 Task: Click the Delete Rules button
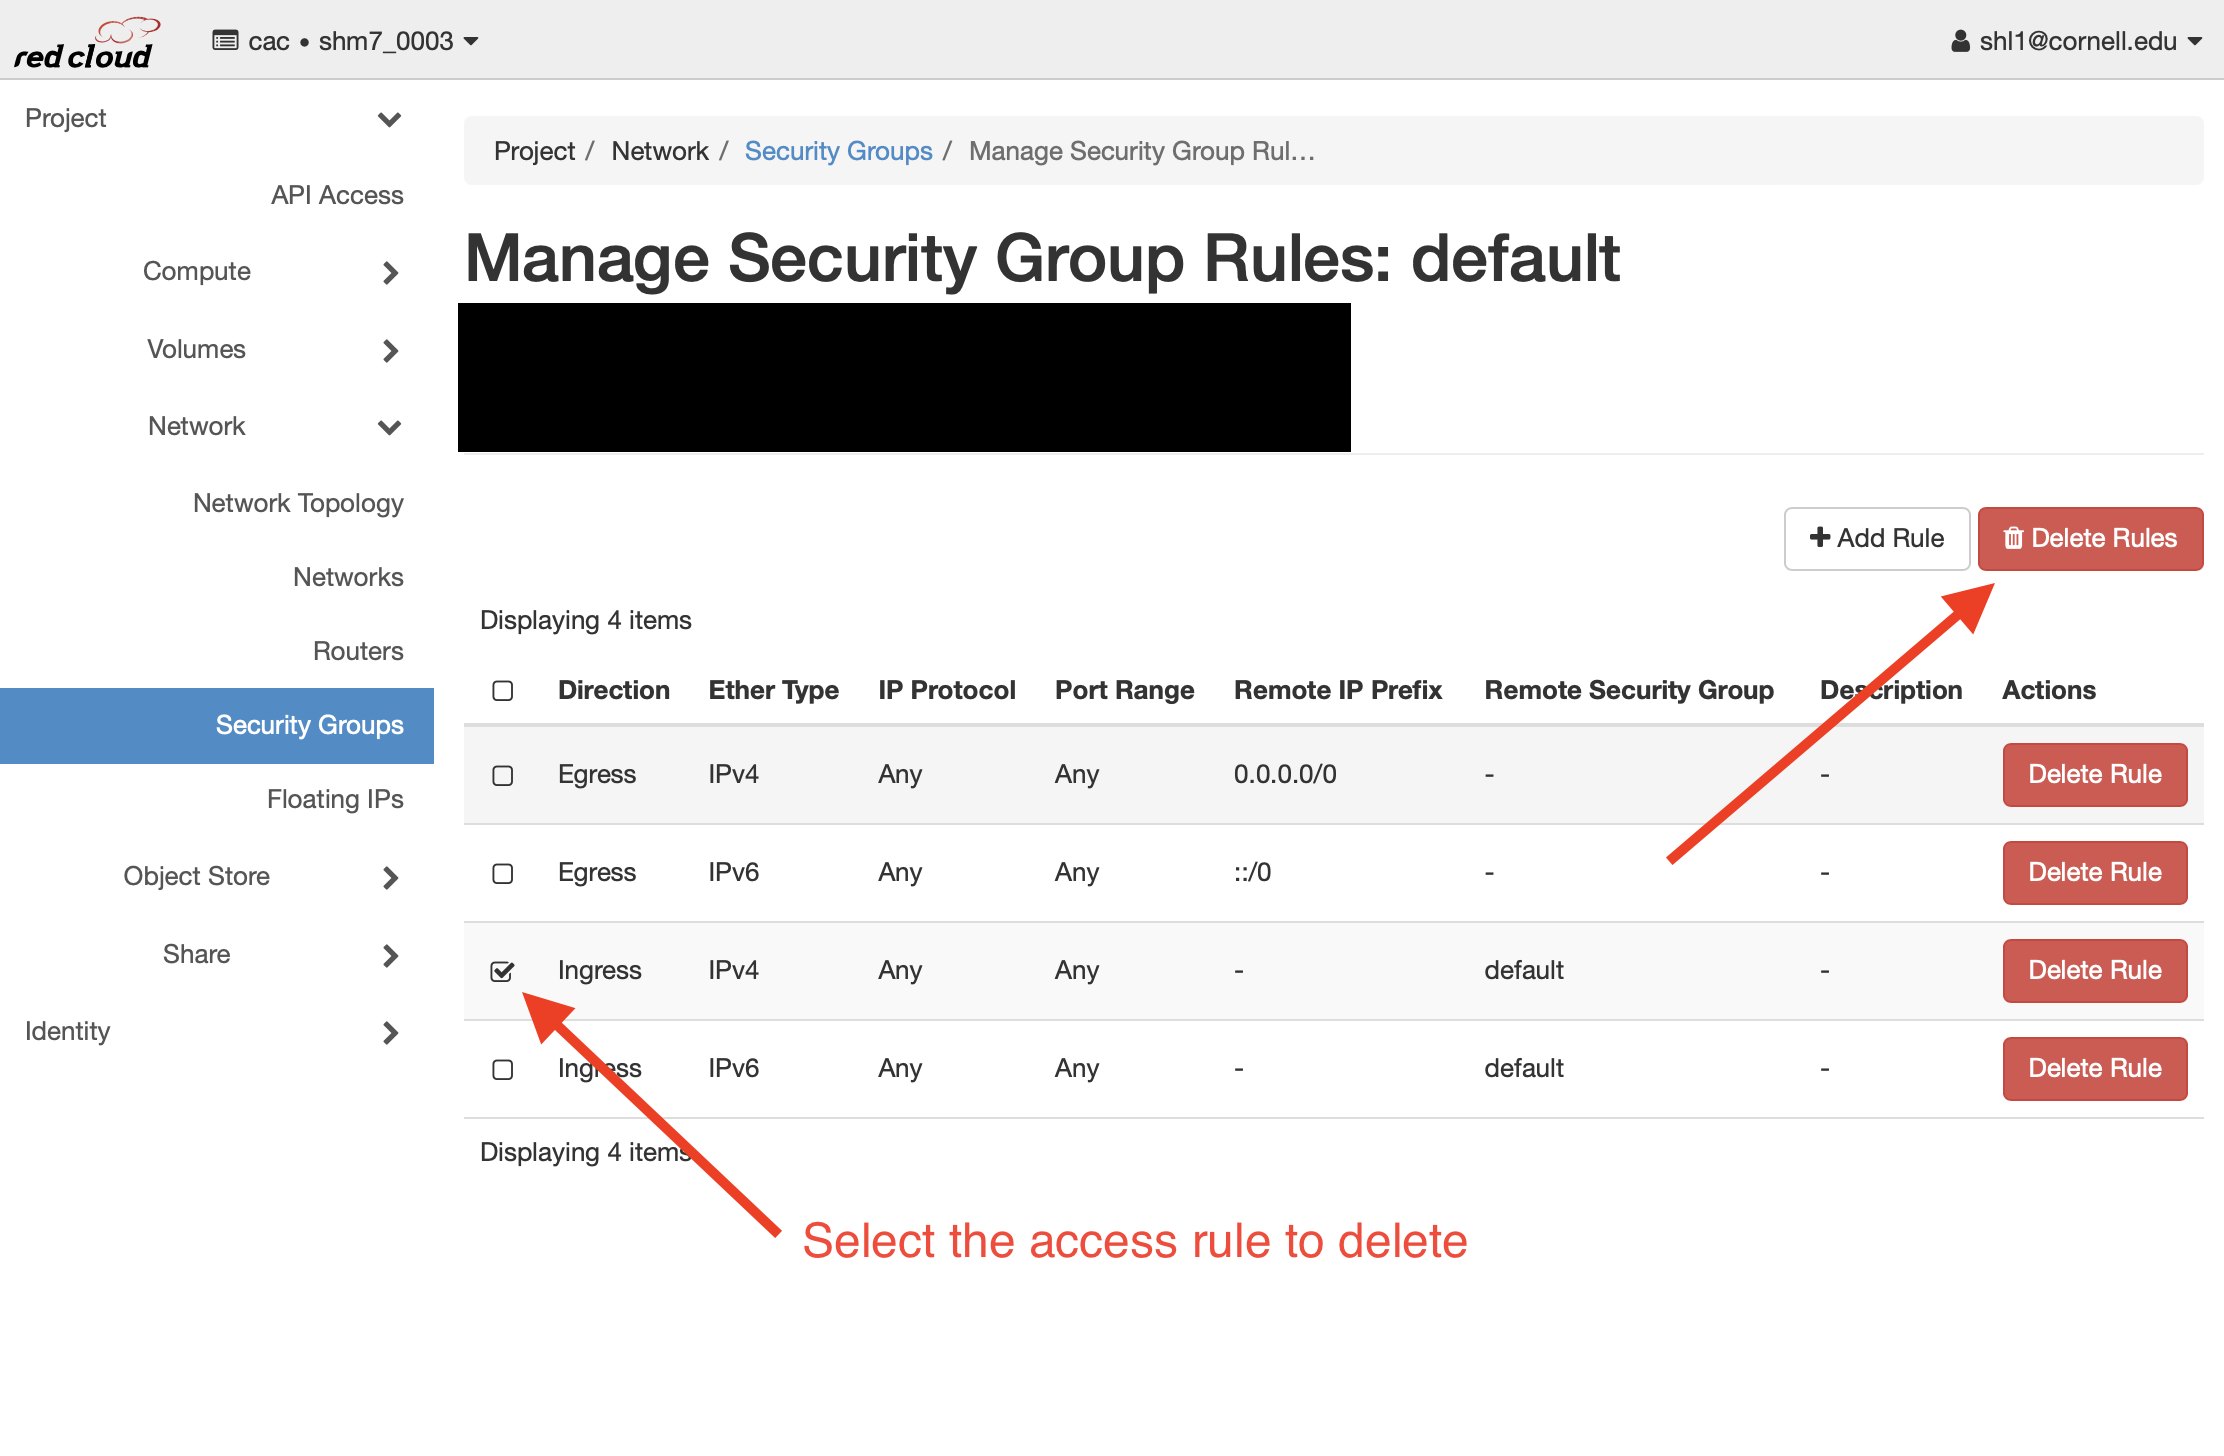click(x=2090, y=538)
